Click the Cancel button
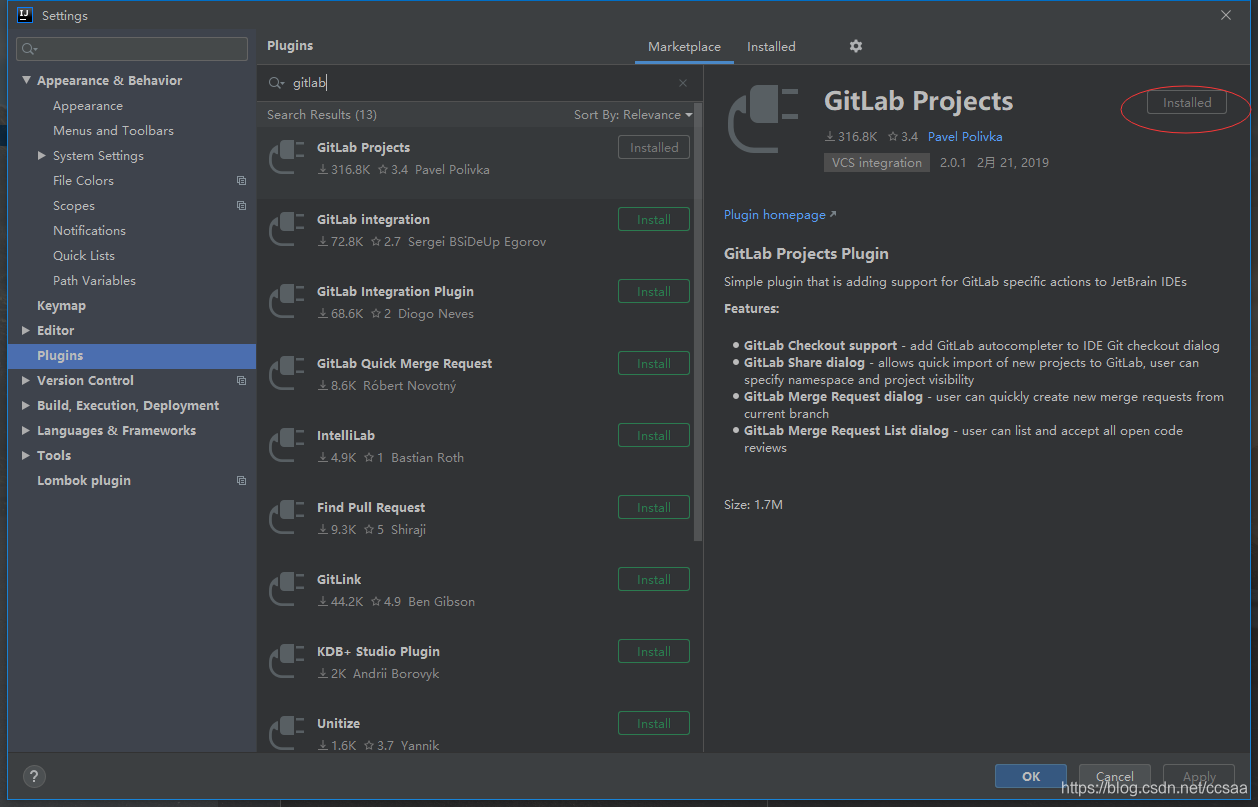This screenshot has width=1258, height=807. click(1115, 776)
